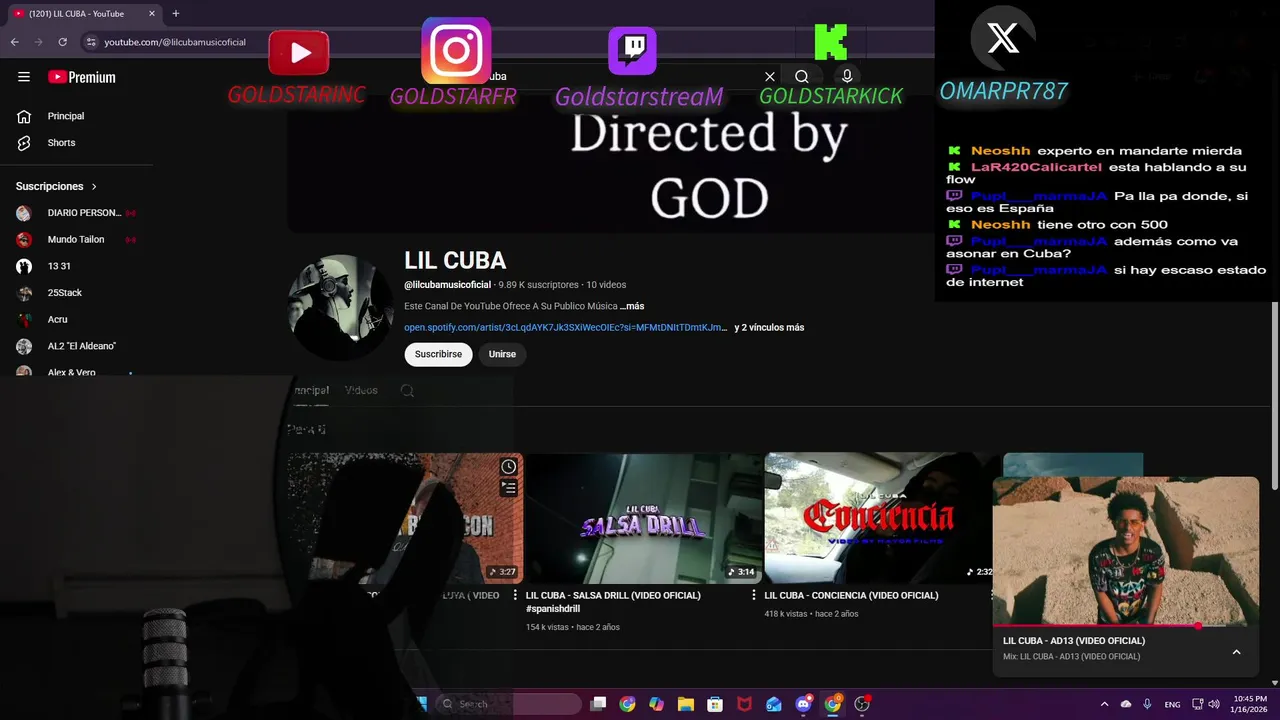Open Conciencia video title link
1280x720 pixels.
(x=851, y=595)
